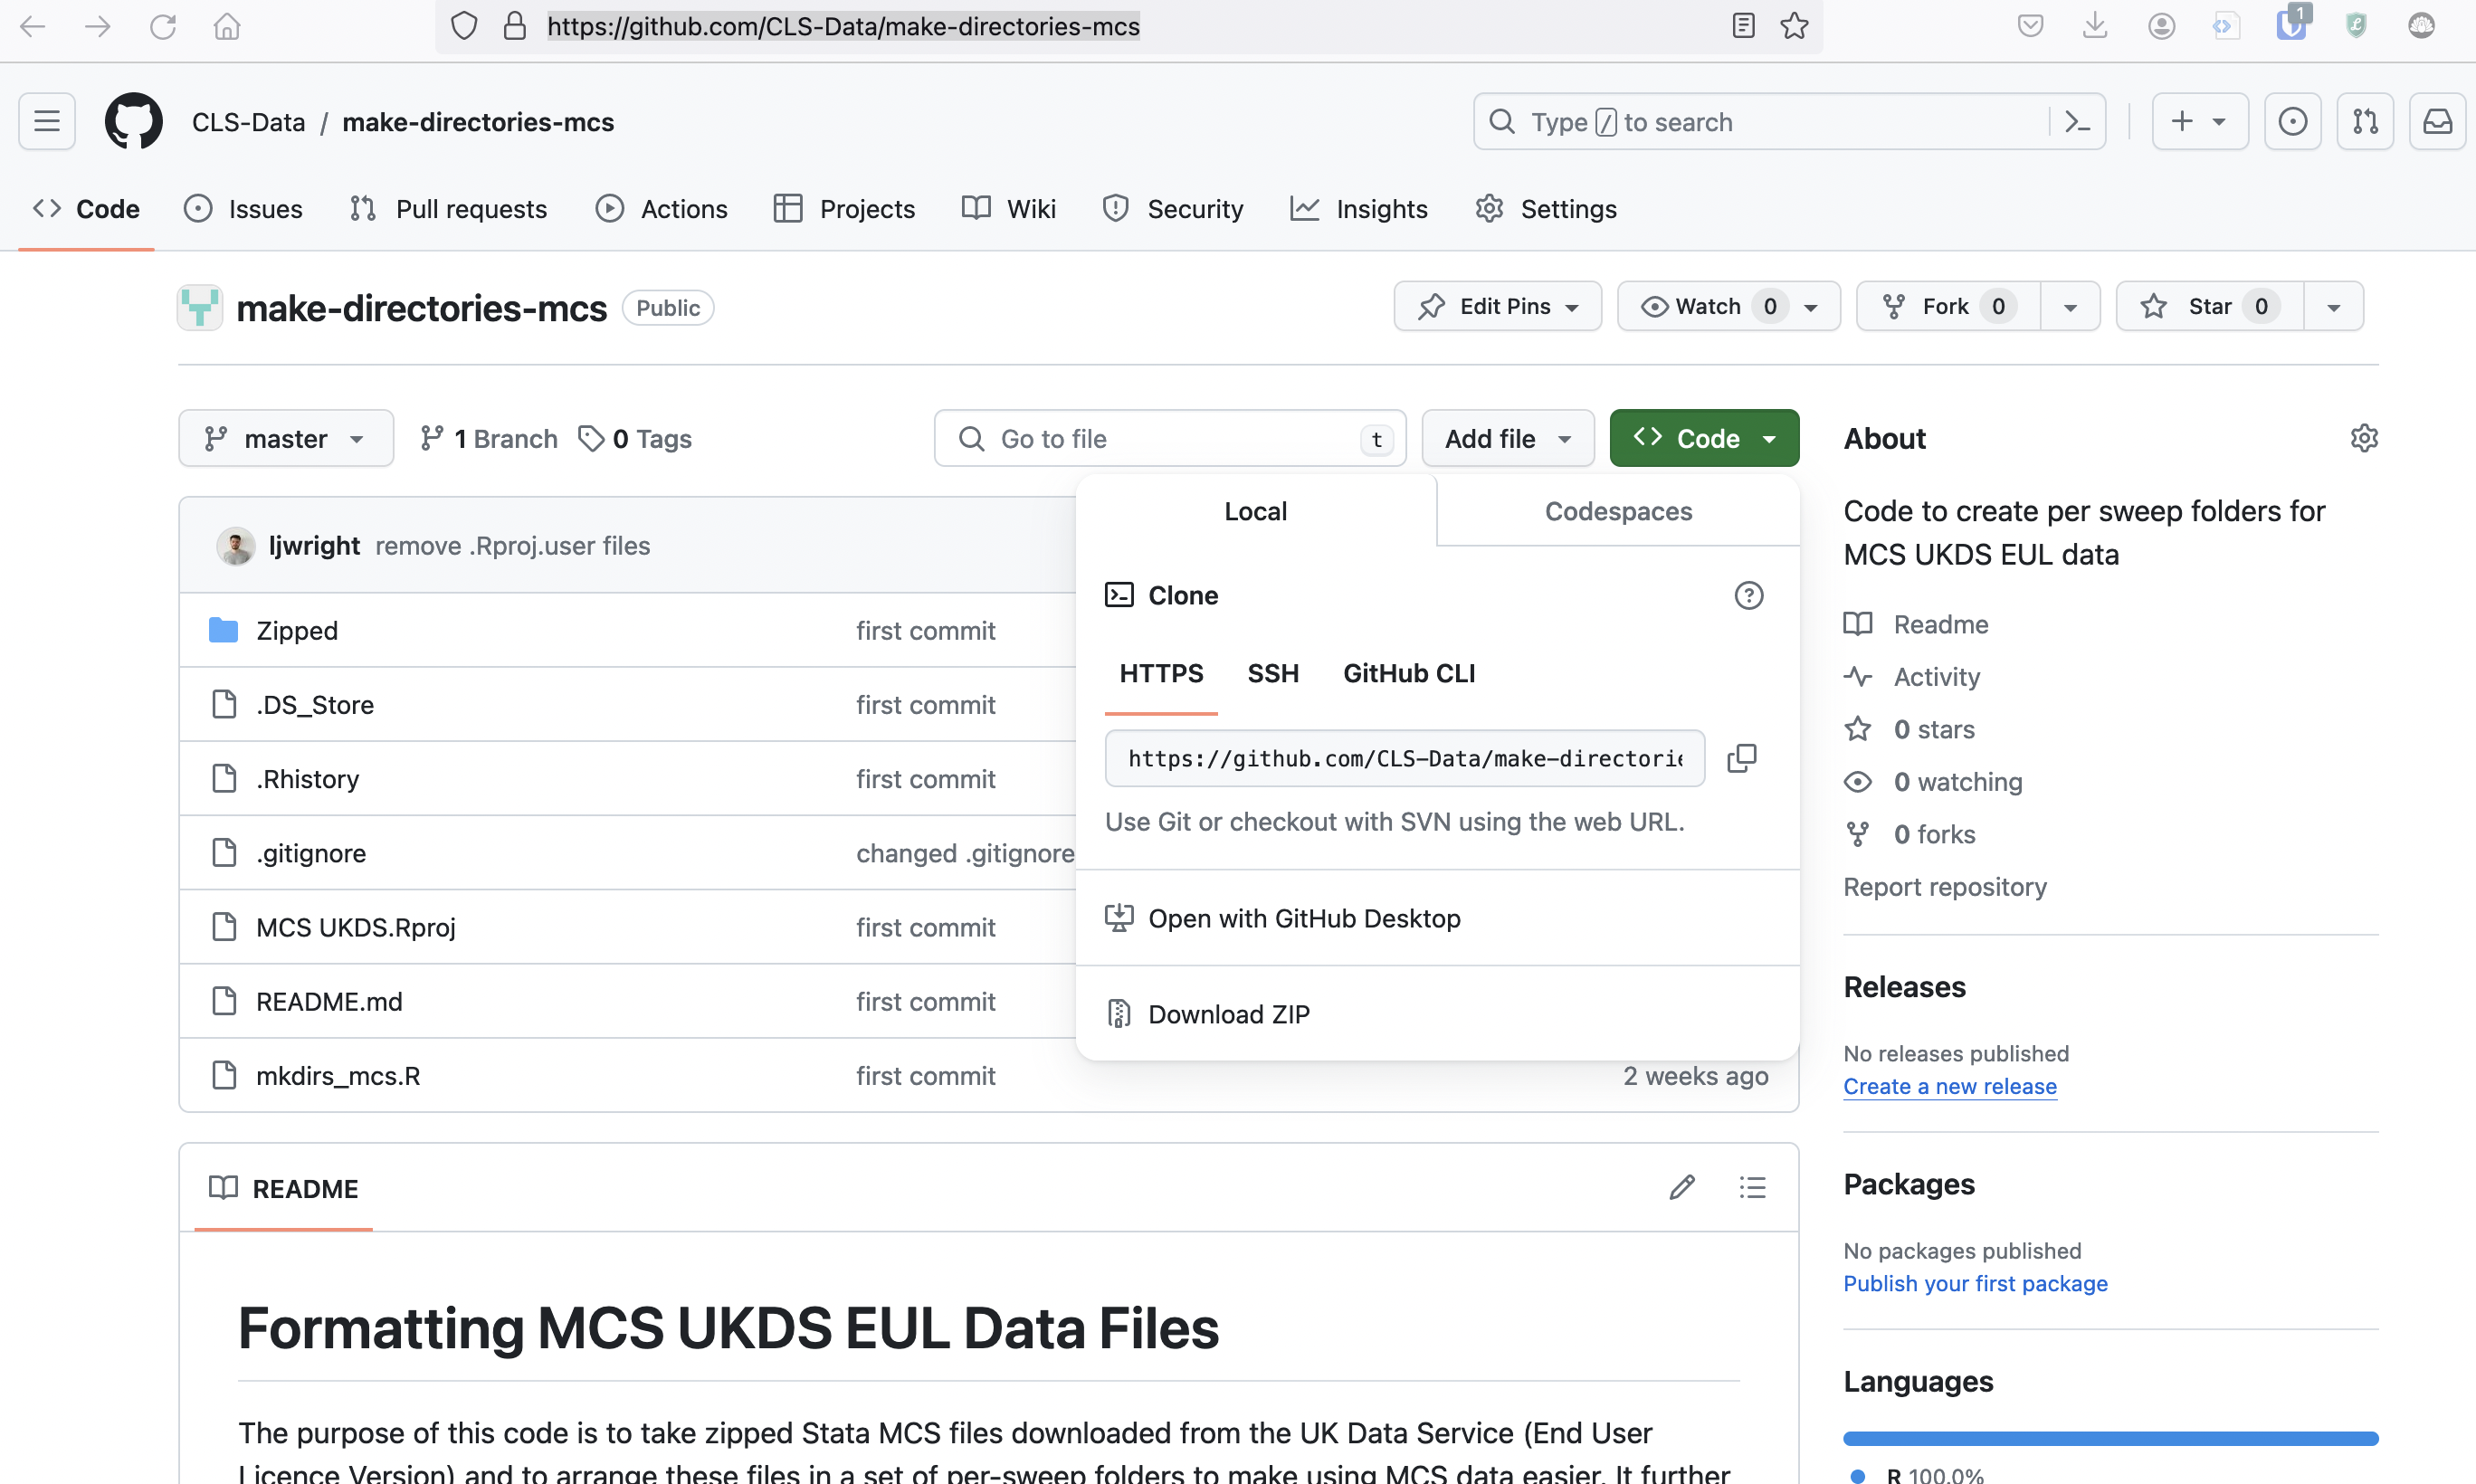Image resolution: width=2476 pixels, height=1484 pixels.
Task: Click the GitHub CLI clone tab
Action: 1409,673
